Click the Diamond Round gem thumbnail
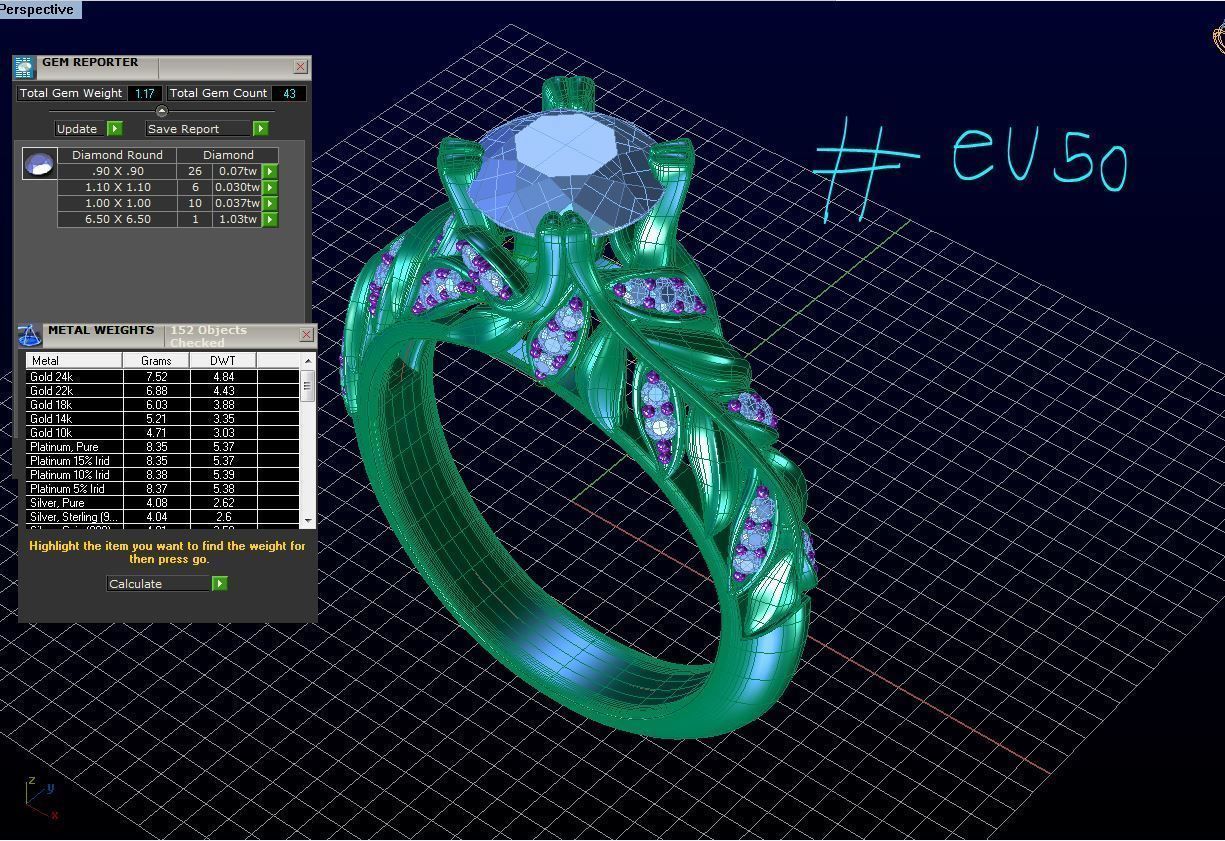The width and height of the screenshot is (1225, 841). (40, 164)
